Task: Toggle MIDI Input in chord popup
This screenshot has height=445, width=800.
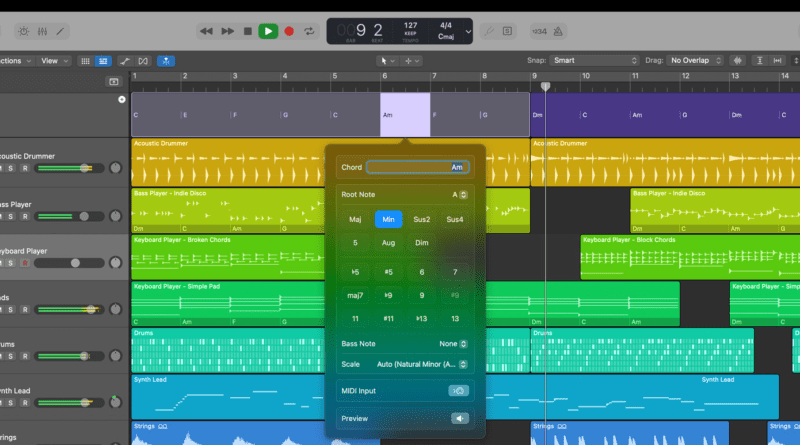Action: pyautogui.click(x=459, y=390)
